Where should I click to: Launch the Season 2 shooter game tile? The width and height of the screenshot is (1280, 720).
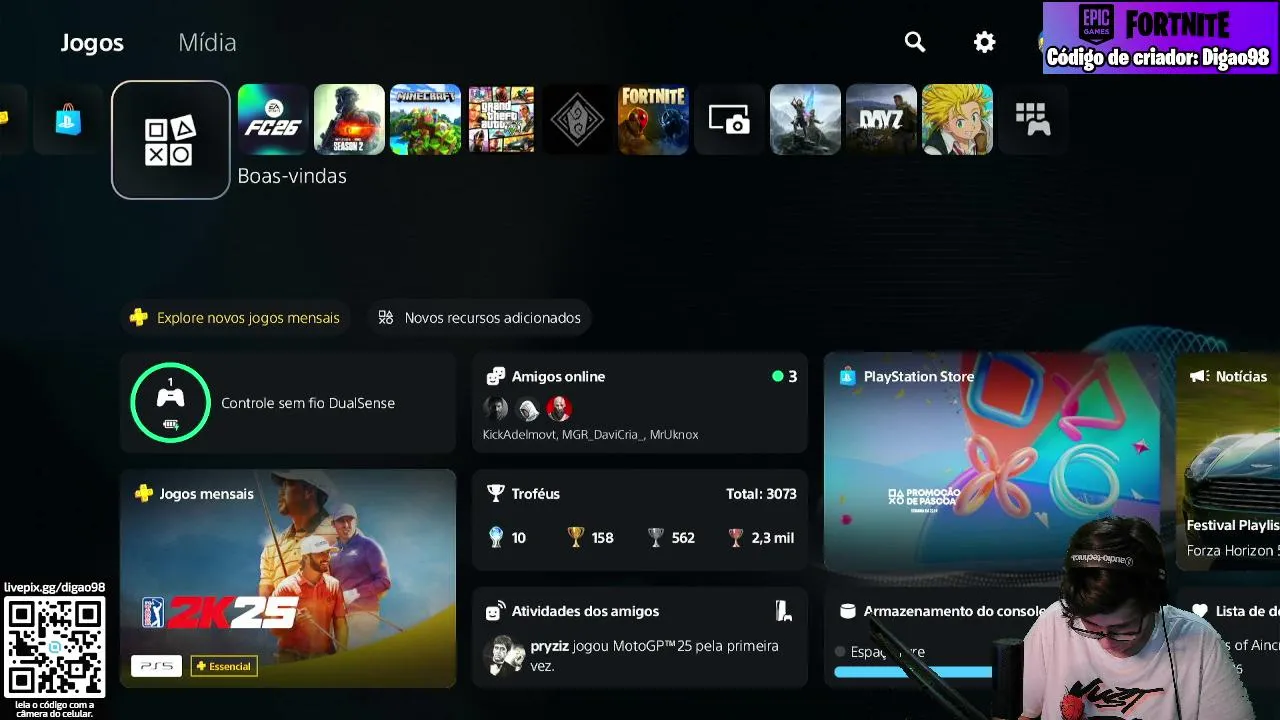tap(349, 120)
